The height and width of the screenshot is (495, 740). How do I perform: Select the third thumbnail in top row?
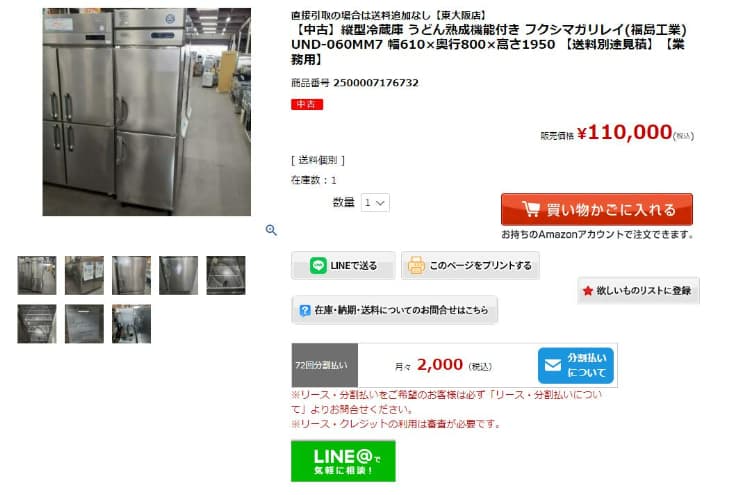[132, 276]
